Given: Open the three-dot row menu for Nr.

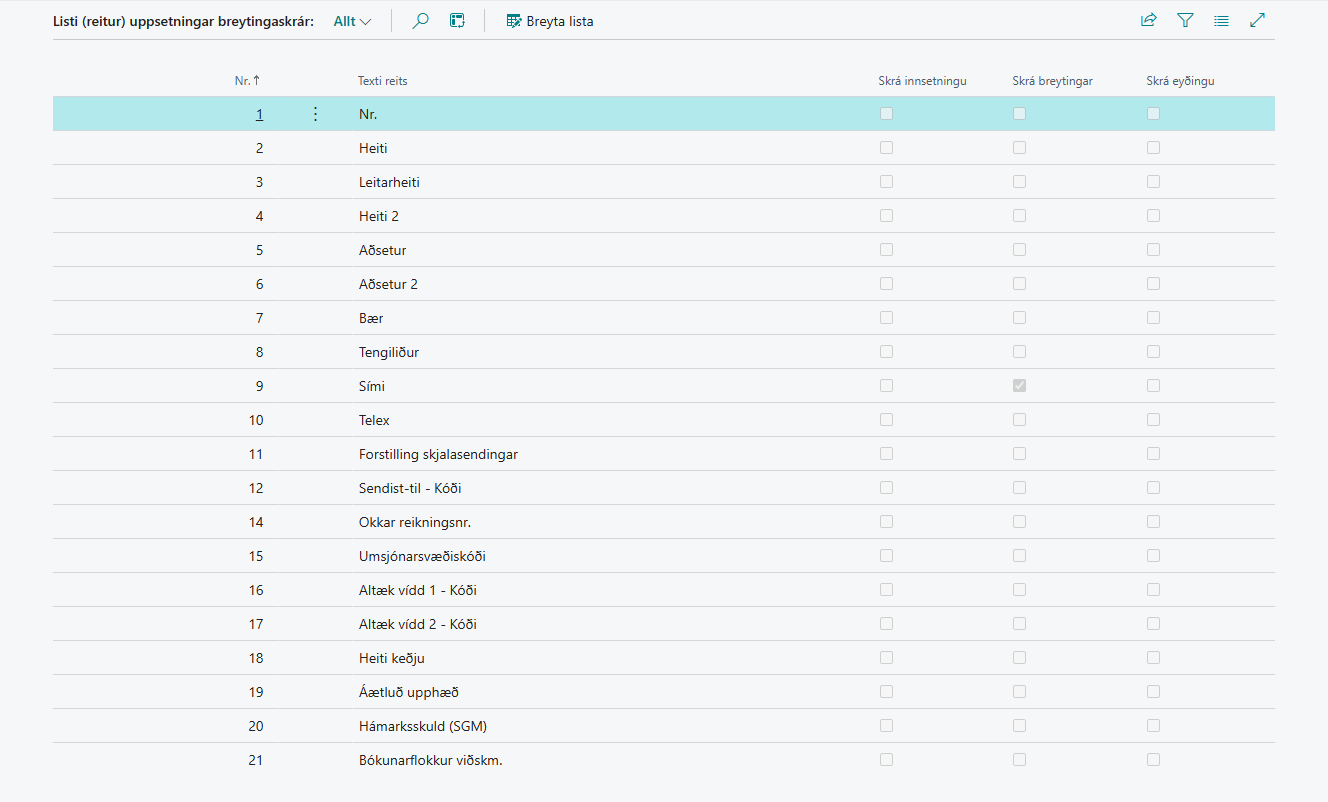Looking at the screenshot, I should [x=316, y=114].
